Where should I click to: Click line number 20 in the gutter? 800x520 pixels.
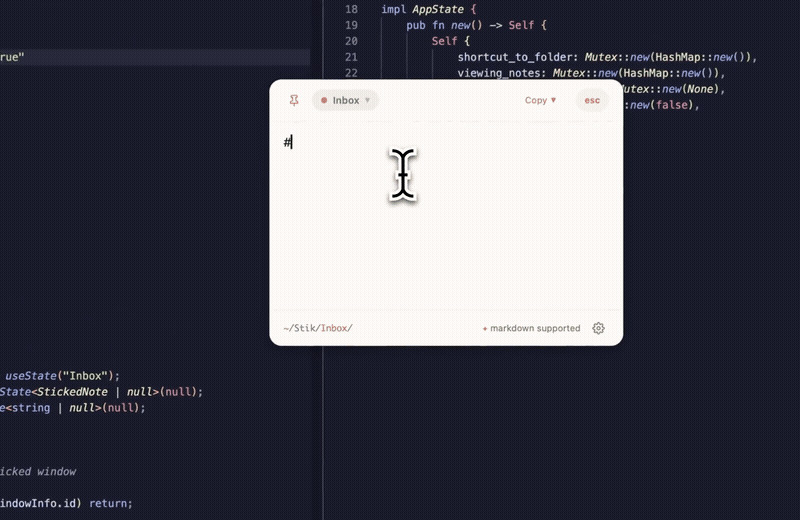[x=351, y=41]
